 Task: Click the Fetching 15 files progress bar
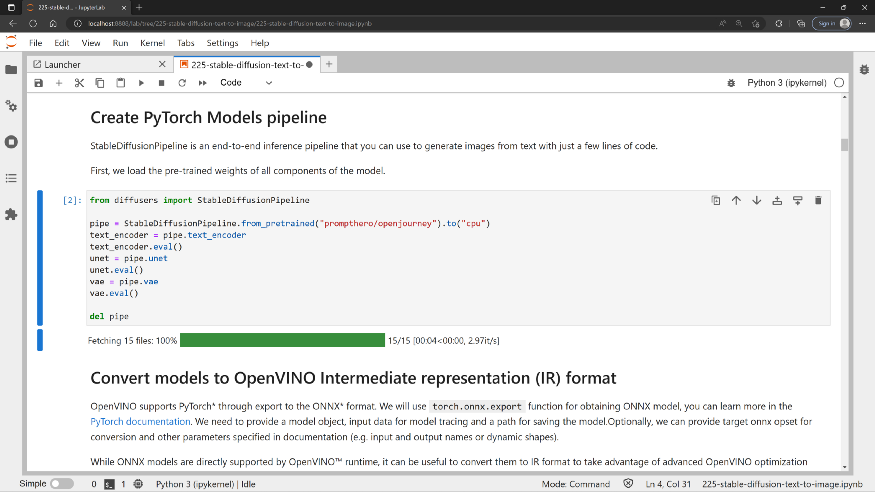282,341
